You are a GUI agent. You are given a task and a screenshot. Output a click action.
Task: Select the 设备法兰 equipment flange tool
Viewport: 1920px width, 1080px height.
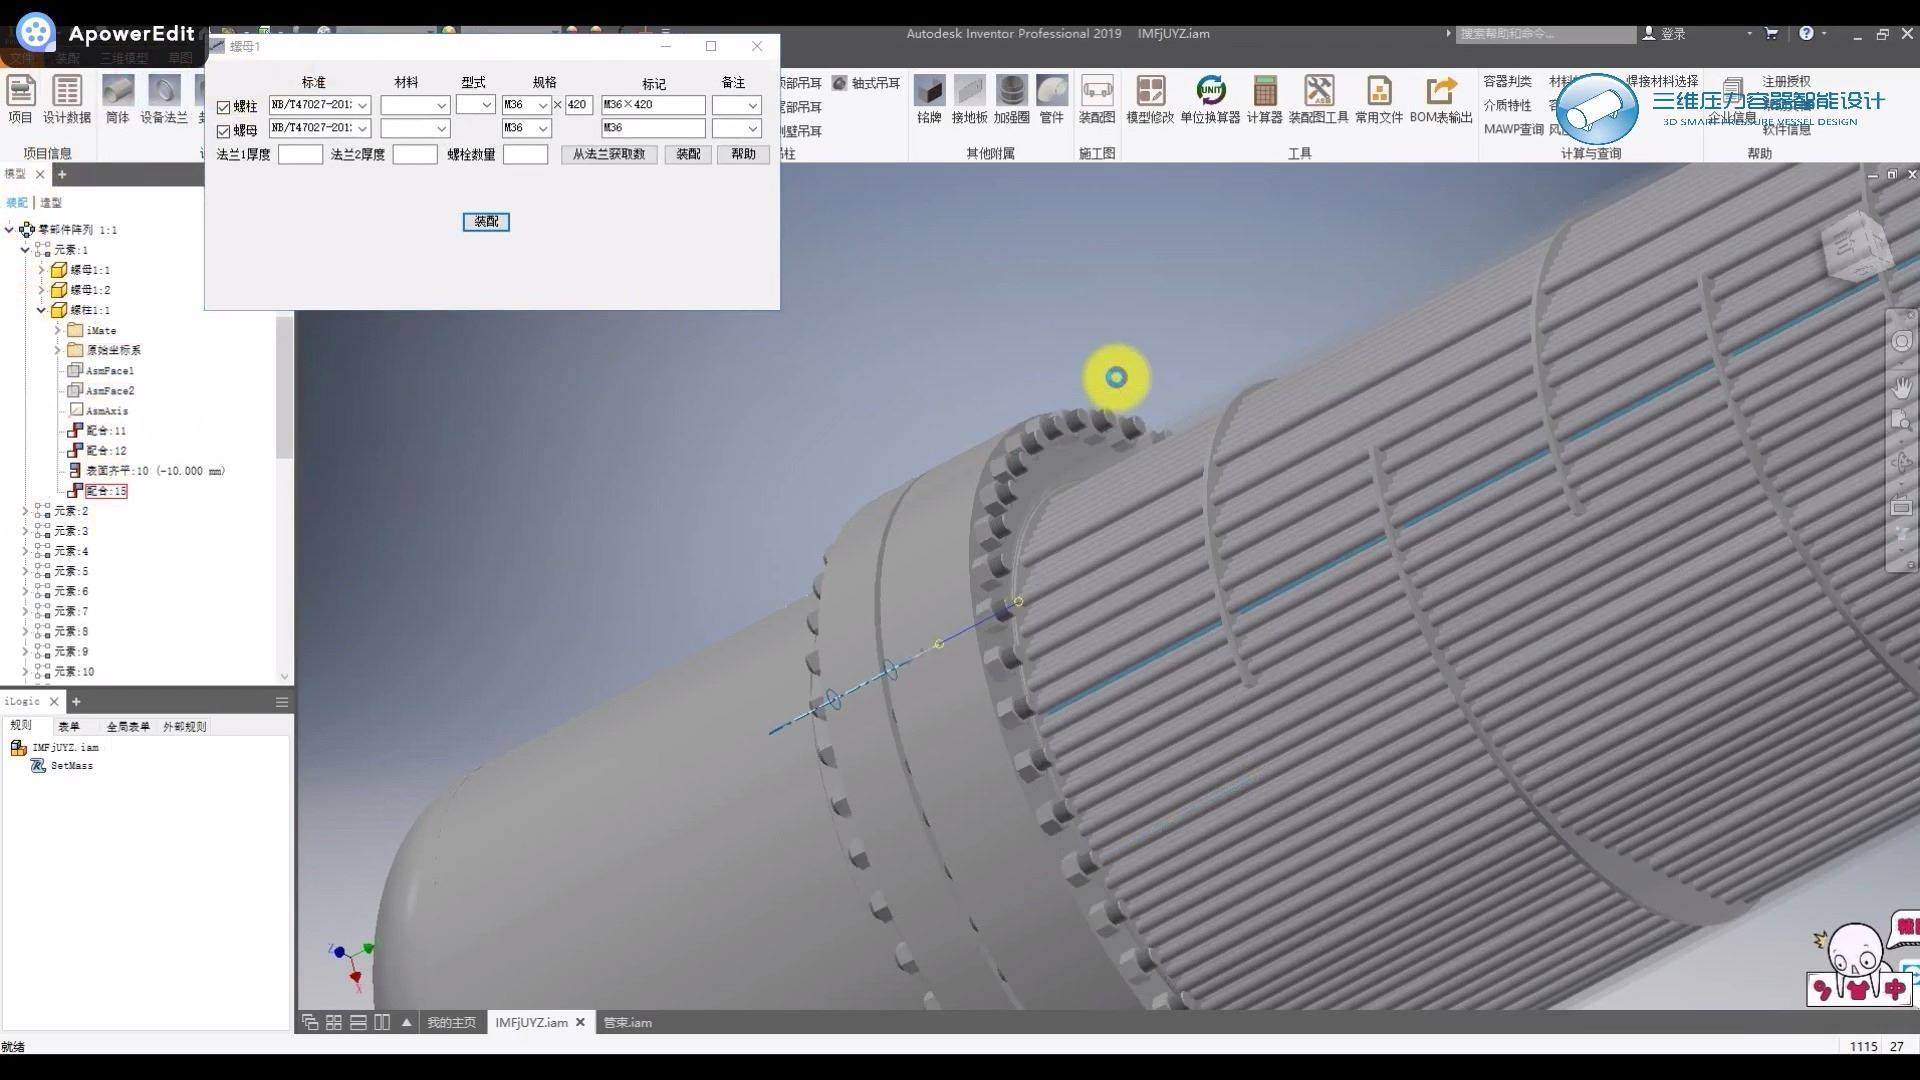[x=164, y=100]
